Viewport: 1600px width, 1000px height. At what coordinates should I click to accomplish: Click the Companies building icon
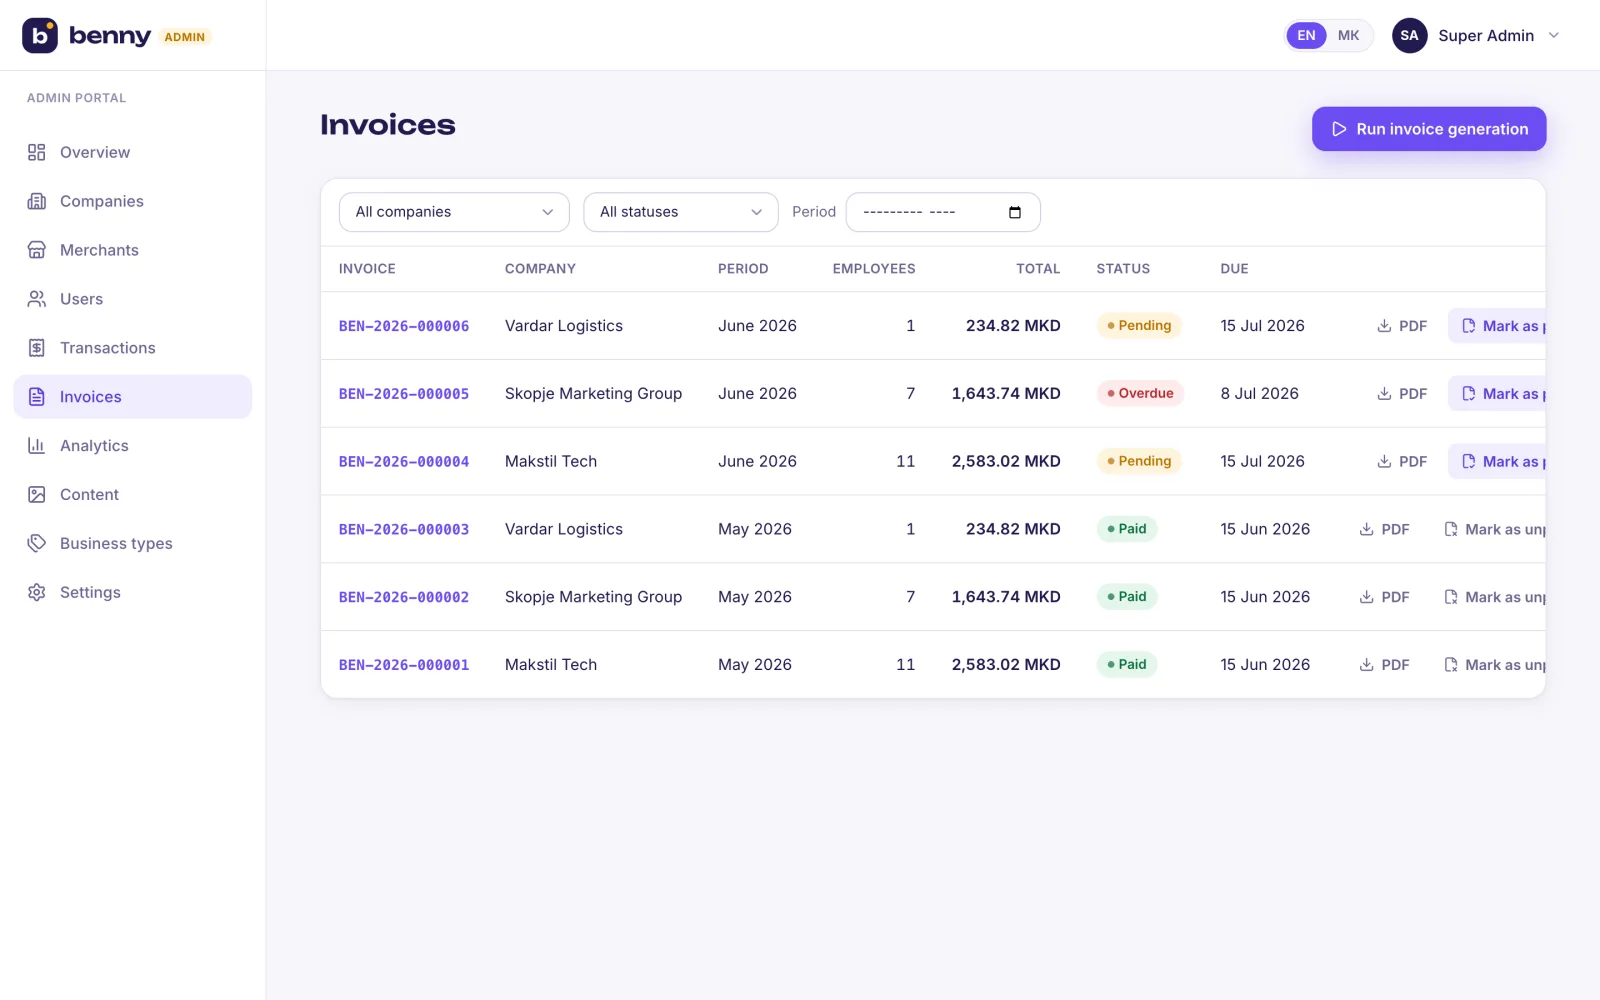[37, 201]
